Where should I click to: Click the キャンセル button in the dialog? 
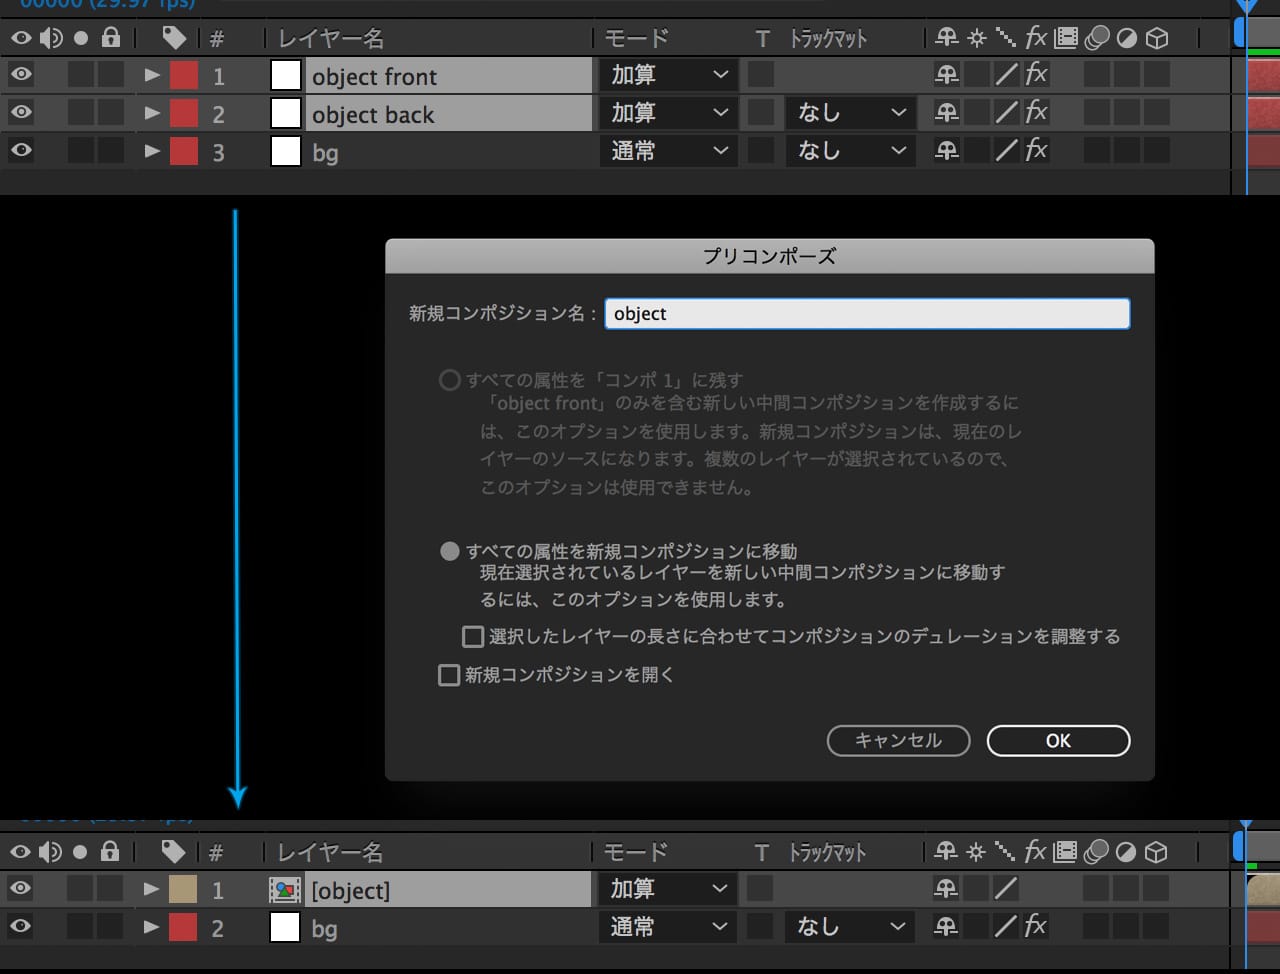click(x=898, y=741)
